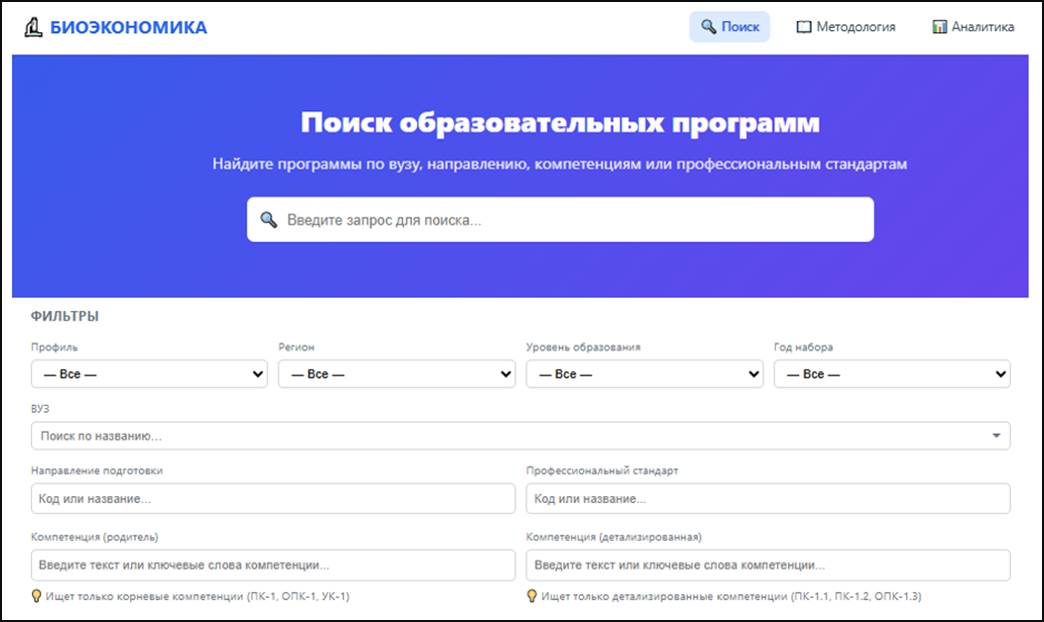Click the Профиль filter label
This screenshot has height=622, width=1044.
click(x=54, y=347)
